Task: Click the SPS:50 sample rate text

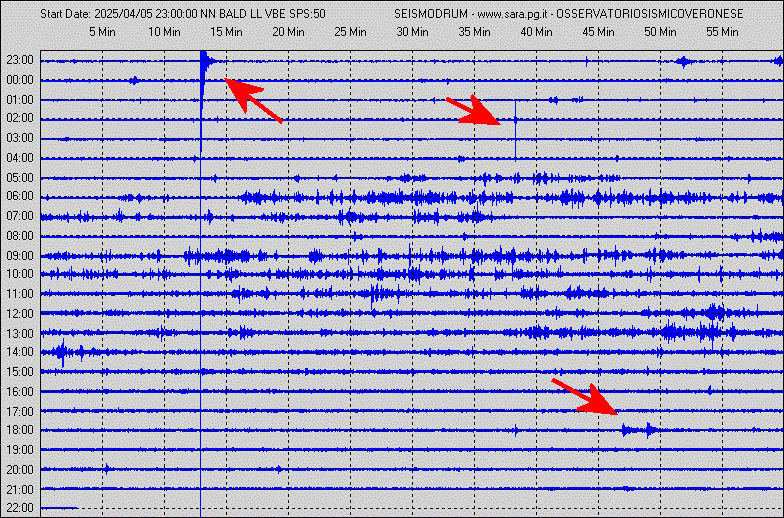Action: [308, 14]
